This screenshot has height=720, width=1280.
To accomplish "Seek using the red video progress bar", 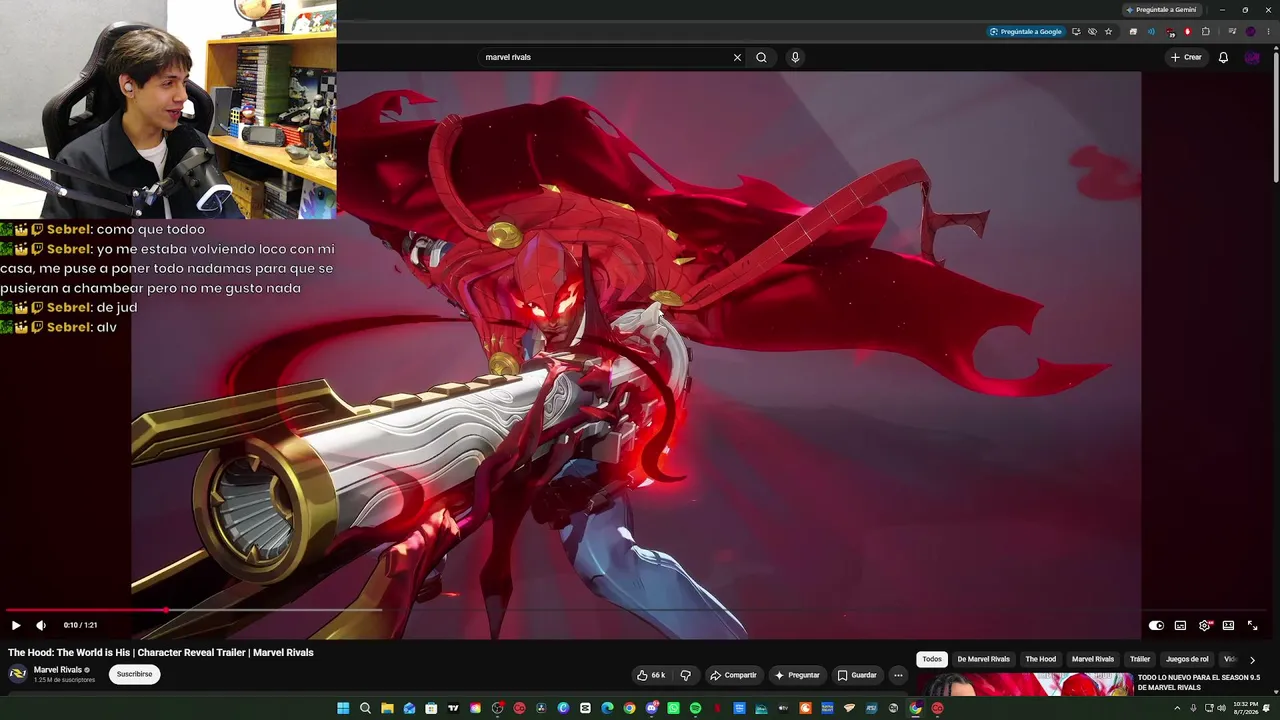I will coord(86,610).
